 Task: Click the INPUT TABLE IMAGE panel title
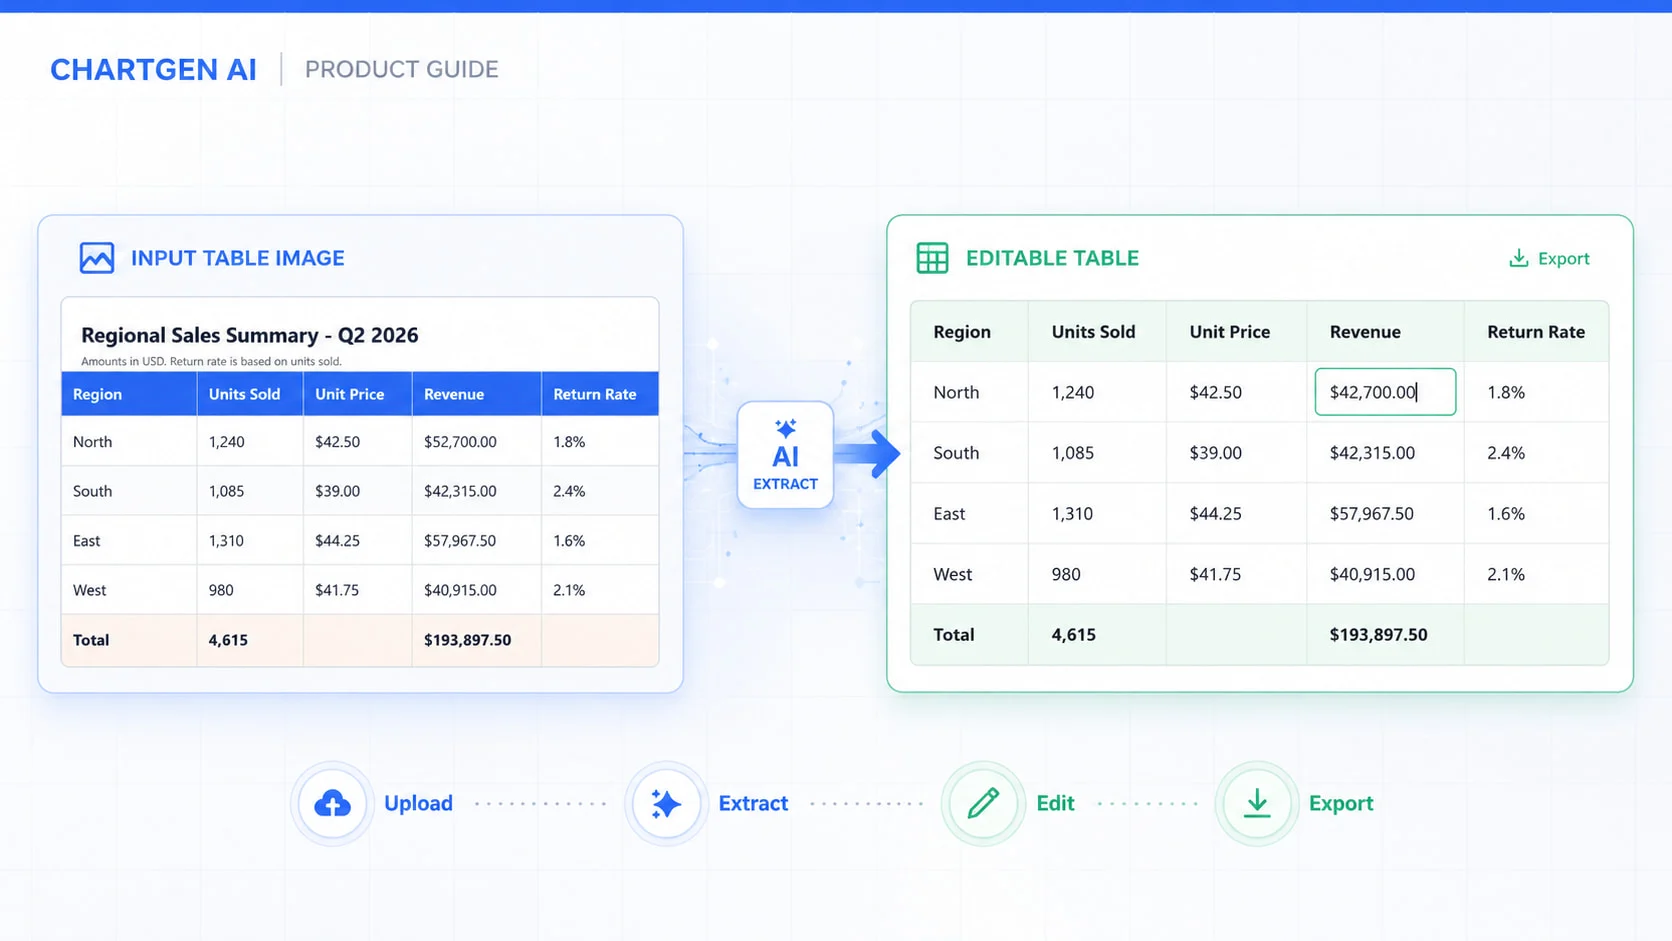tap(237, 258)
